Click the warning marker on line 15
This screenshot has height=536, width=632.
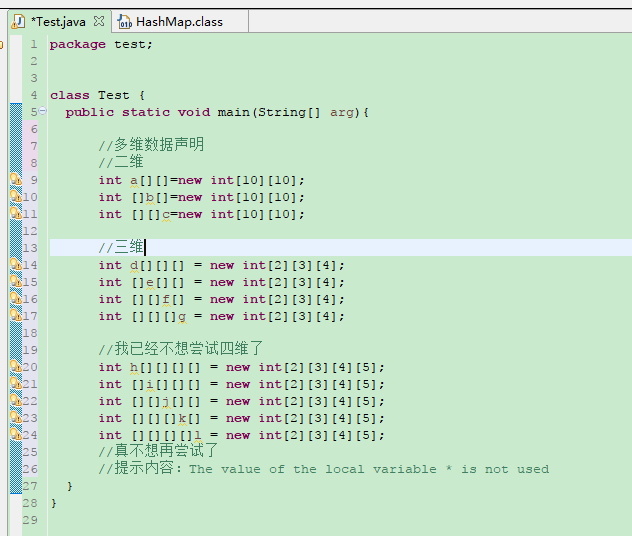tap(16, 281)
